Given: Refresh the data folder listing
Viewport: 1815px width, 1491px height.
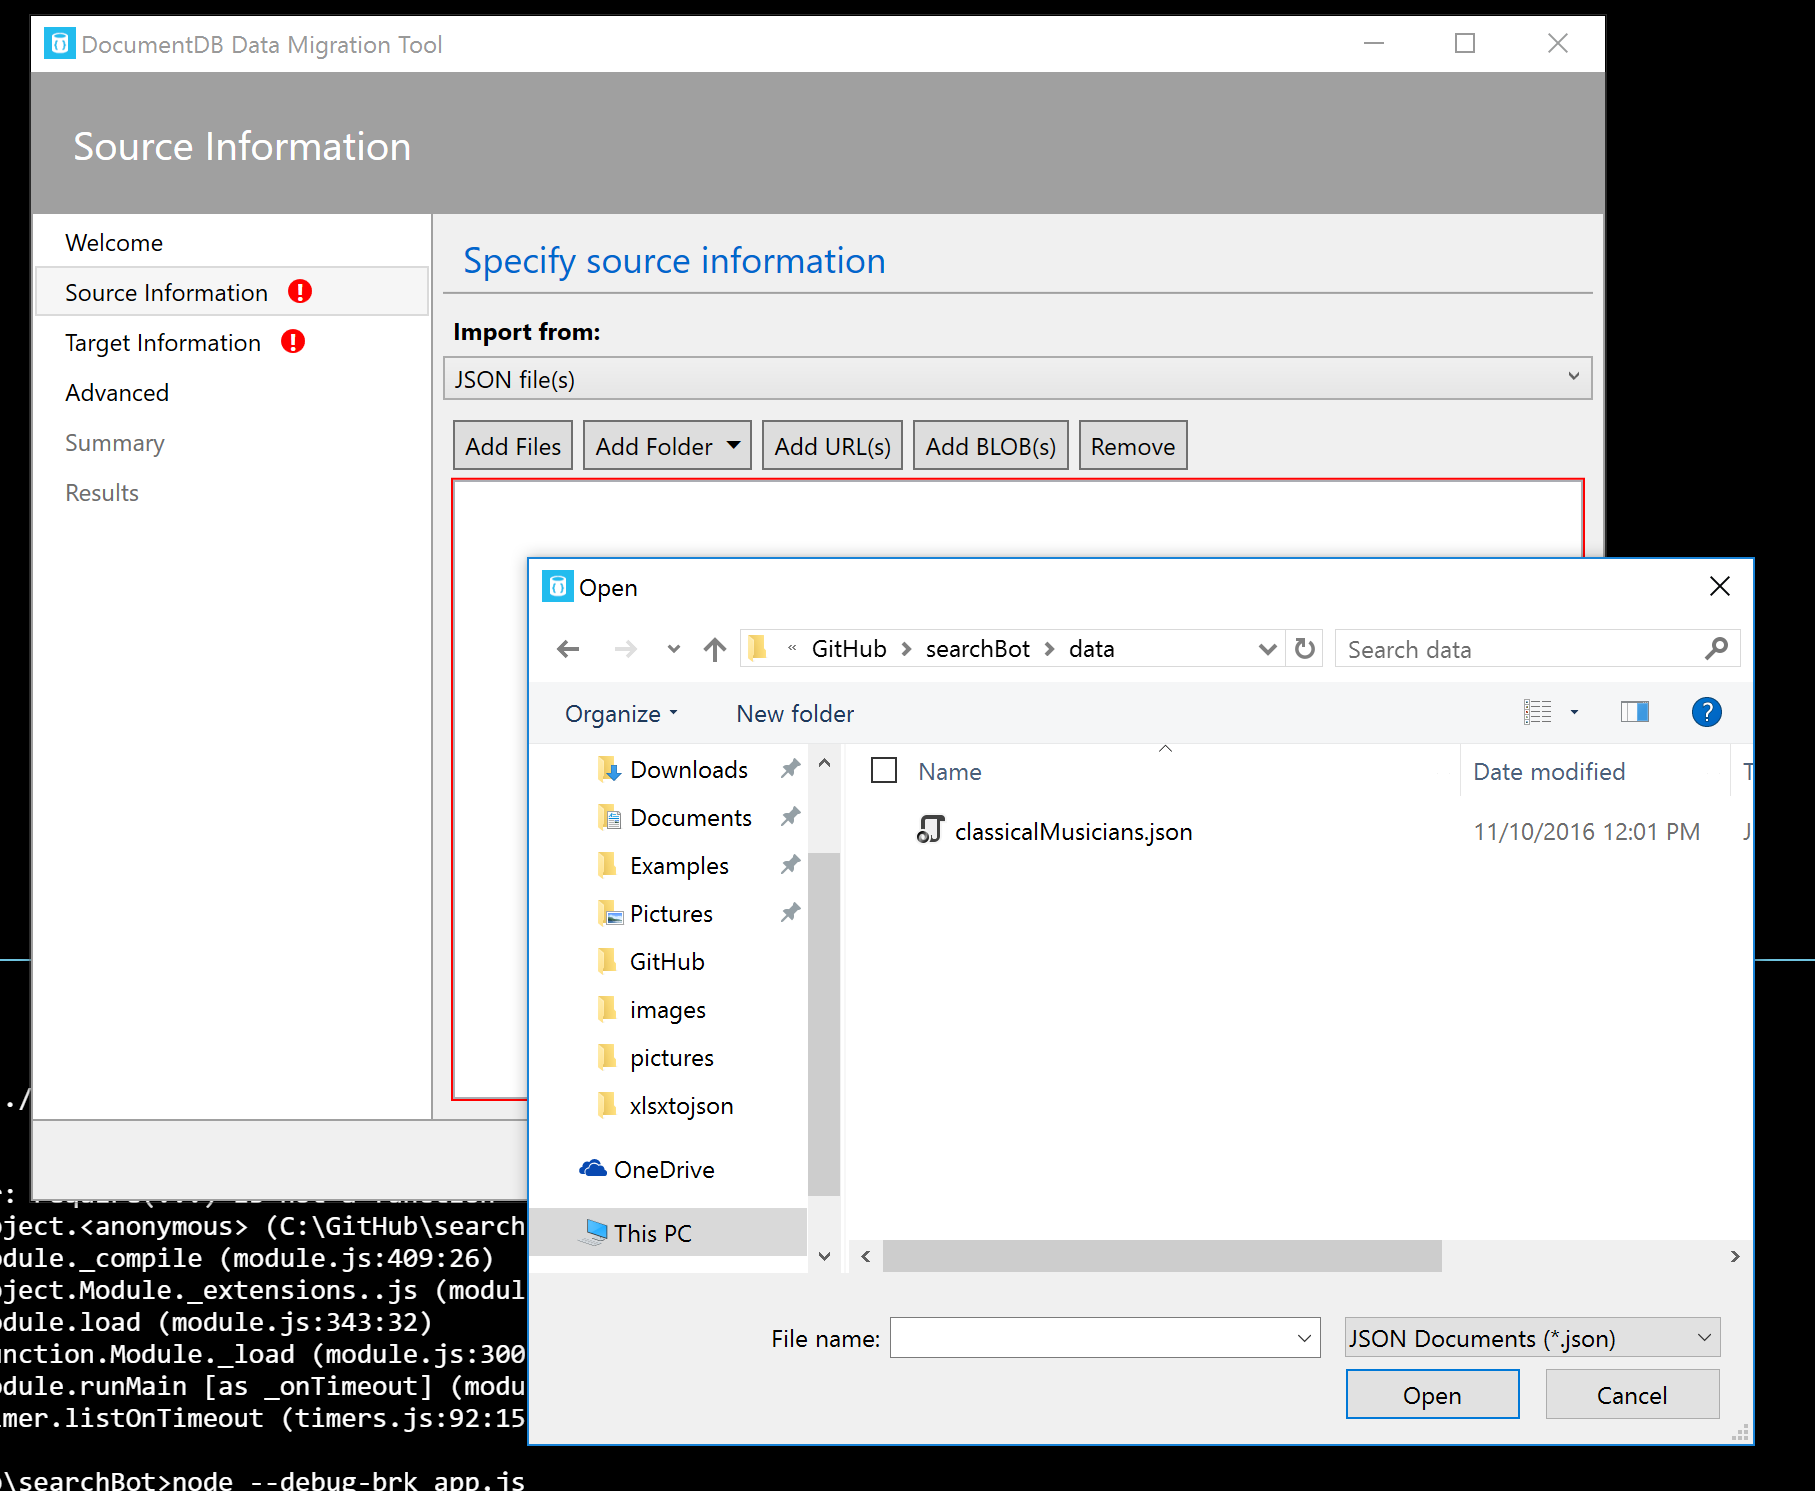Looking at the screenshot, I should [x=1305, y=649].
